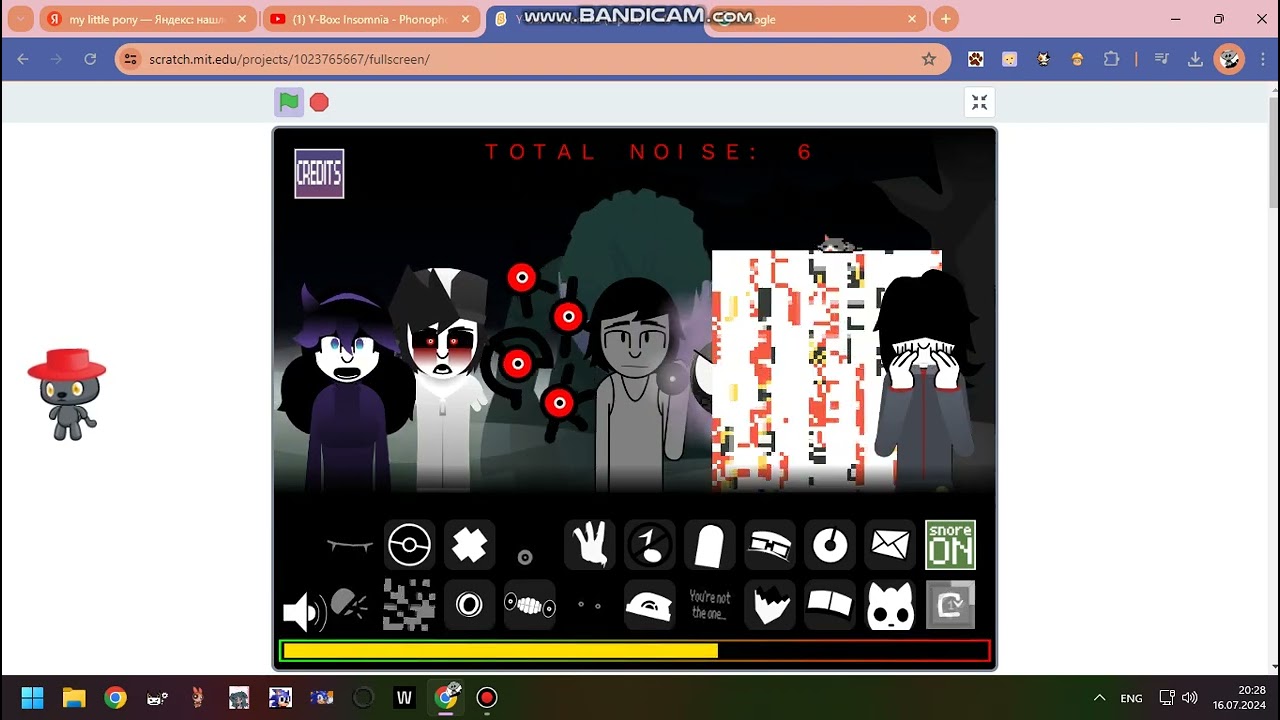
Task: Open the taskbar clock showing 20:28
Action: tap(1238, 697)
